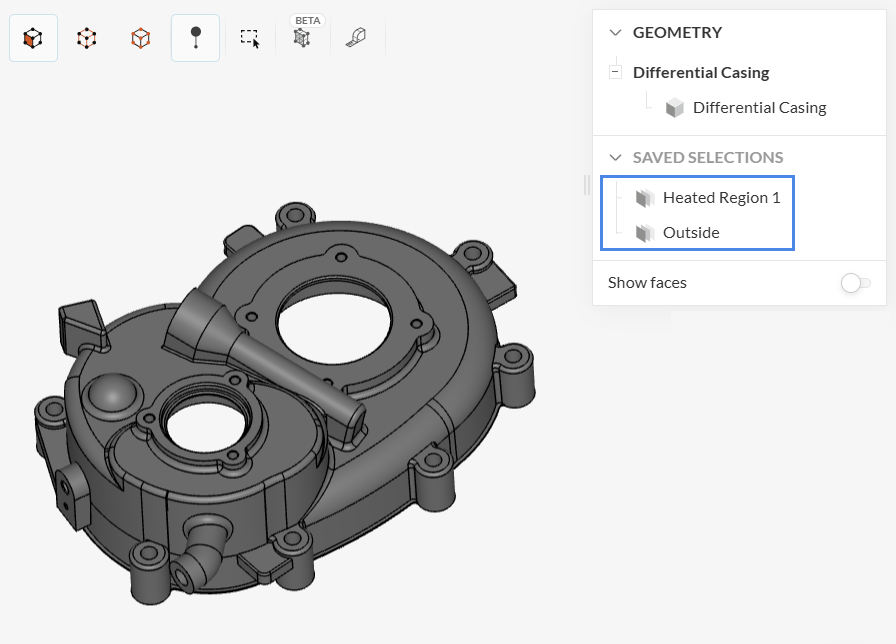Activate the box selection tool

250,38
